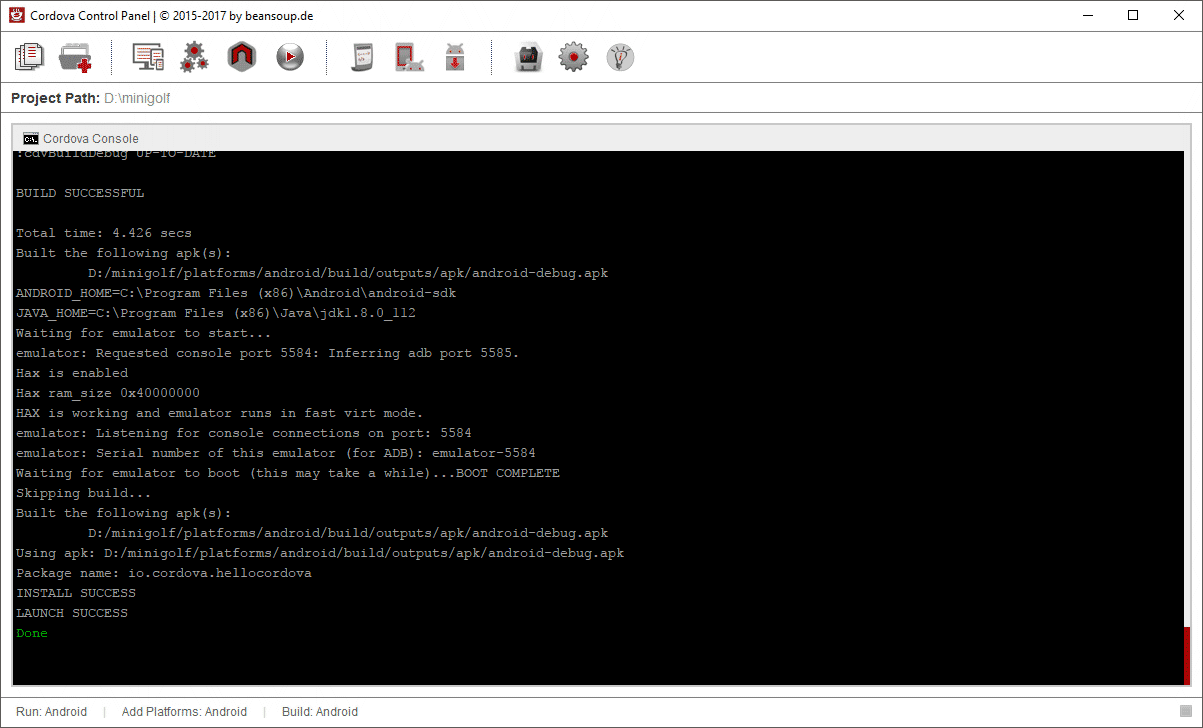This screenshot has width=1203, height=728.
Task: Click the lightbulb info icon
Action: pos(620,57)
